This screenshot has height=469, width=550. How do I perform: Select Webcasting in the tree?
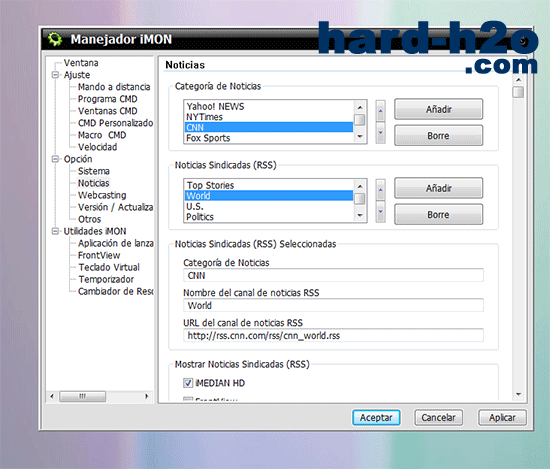click(102, 195)
